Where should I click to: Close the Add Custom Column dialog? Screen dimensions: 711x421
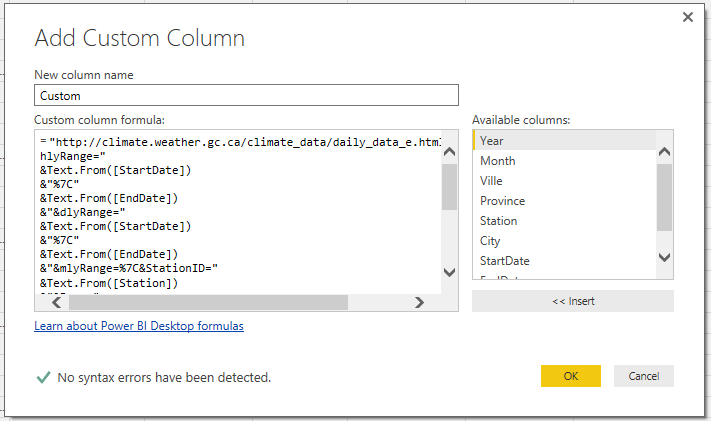687,17
